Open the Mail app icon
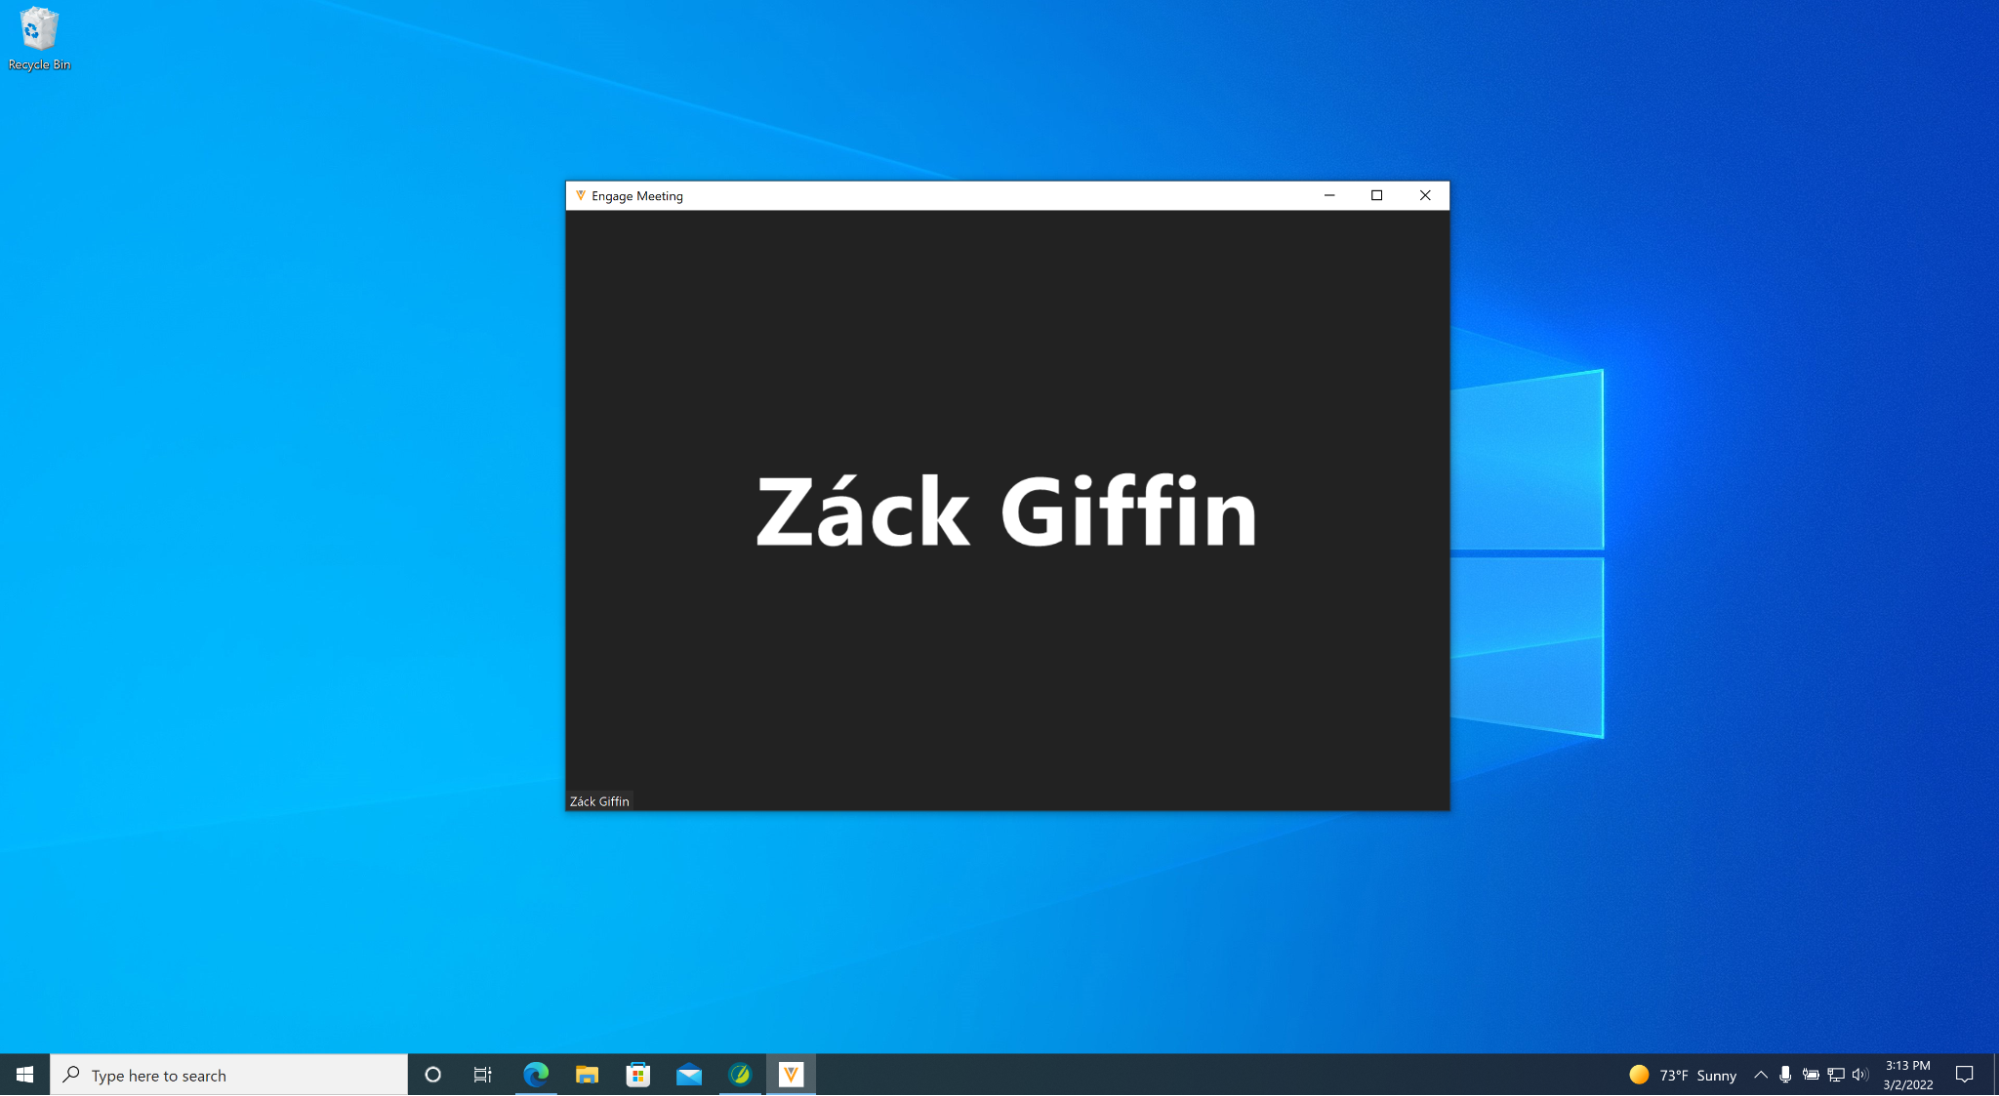 [689, 1075]
